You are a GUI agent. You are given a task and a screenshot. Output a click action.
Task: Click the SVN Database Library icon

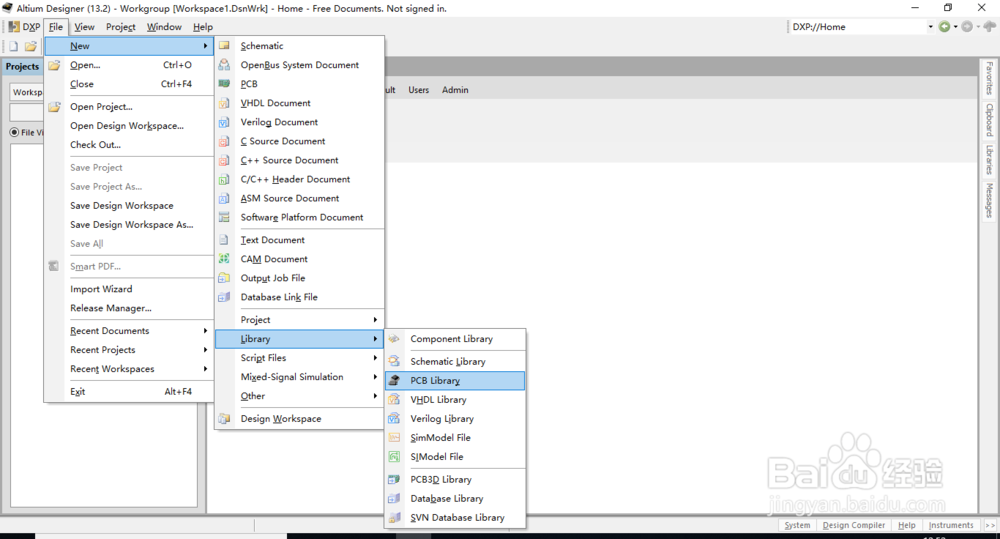point(394,517)
